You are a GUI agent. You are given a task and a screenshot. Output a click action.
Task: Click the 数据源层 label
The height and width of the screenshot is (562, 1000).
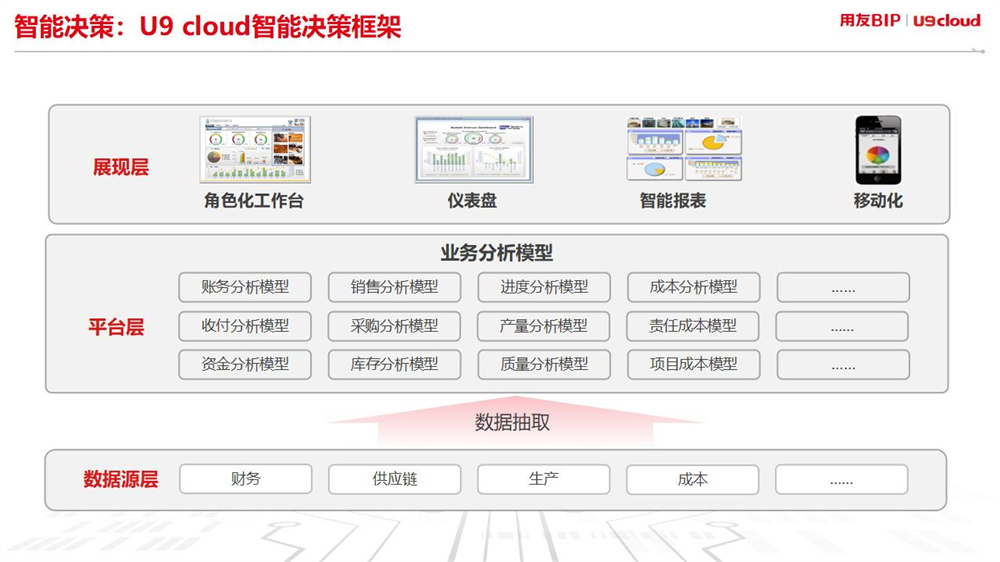click(121, 479)
